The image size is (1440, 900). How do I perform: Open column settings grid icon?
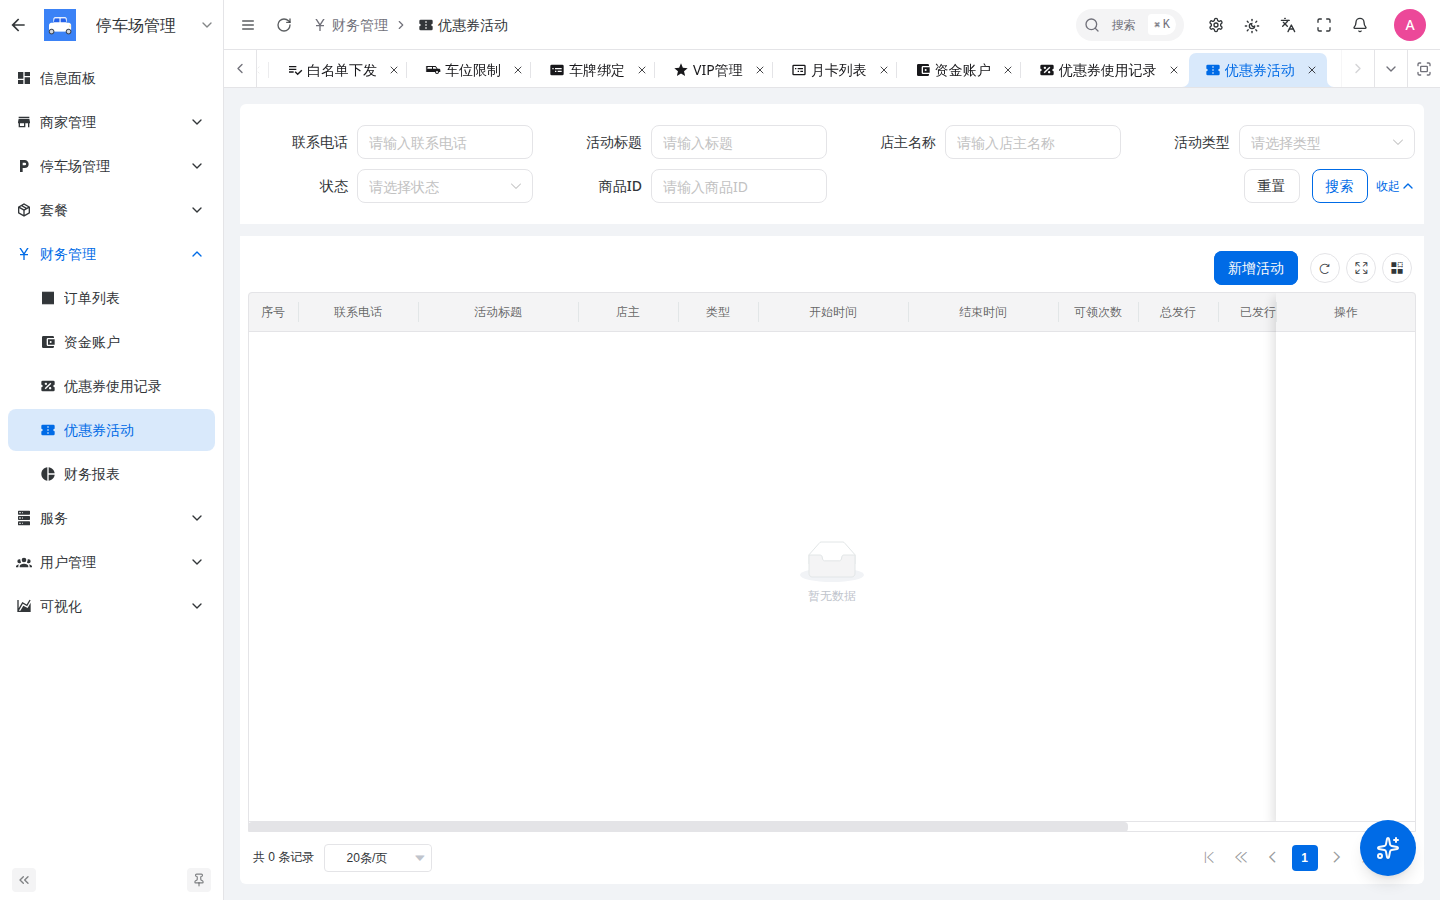tap(1397, 268)
